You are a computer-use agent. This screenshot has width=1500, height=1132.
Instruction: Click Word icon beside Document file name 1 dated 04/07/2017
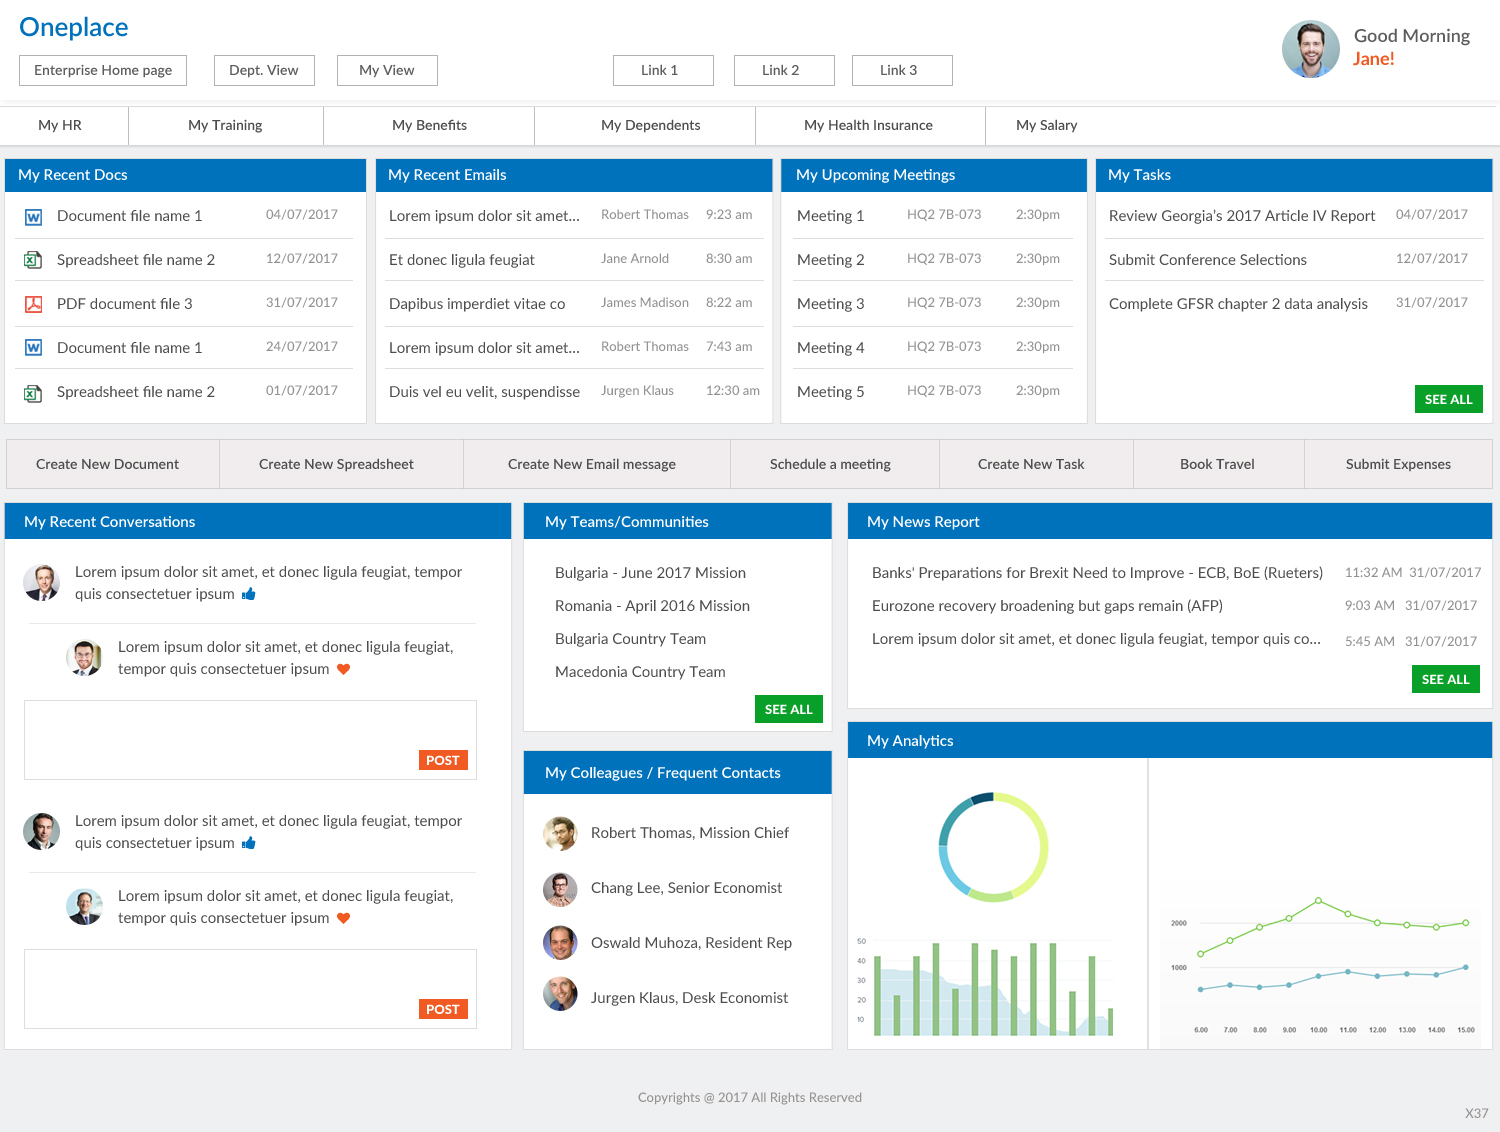pos(33,217)
